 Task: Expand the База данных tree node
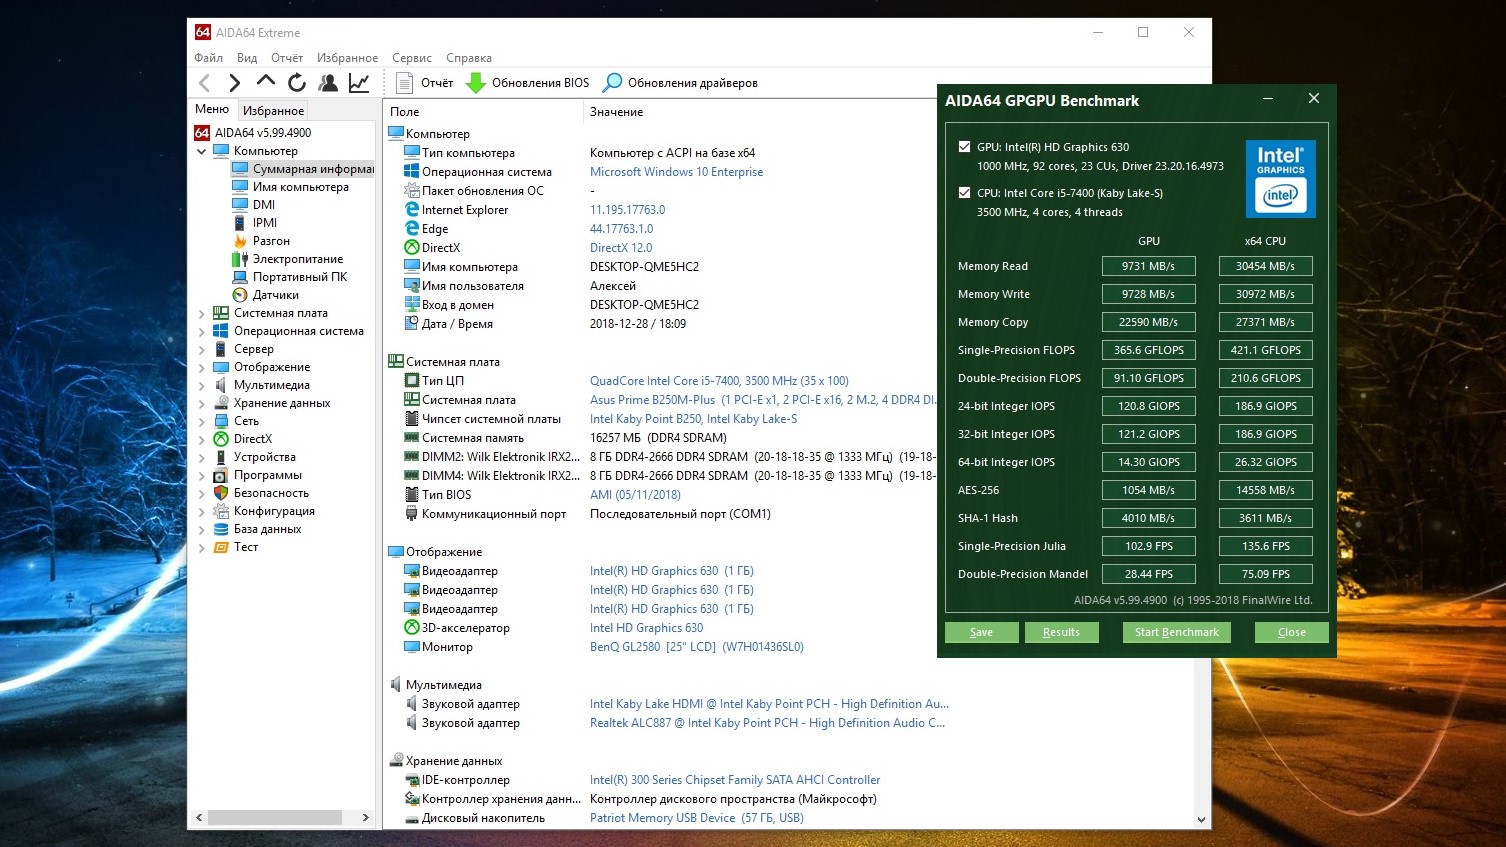pos(202,529)
